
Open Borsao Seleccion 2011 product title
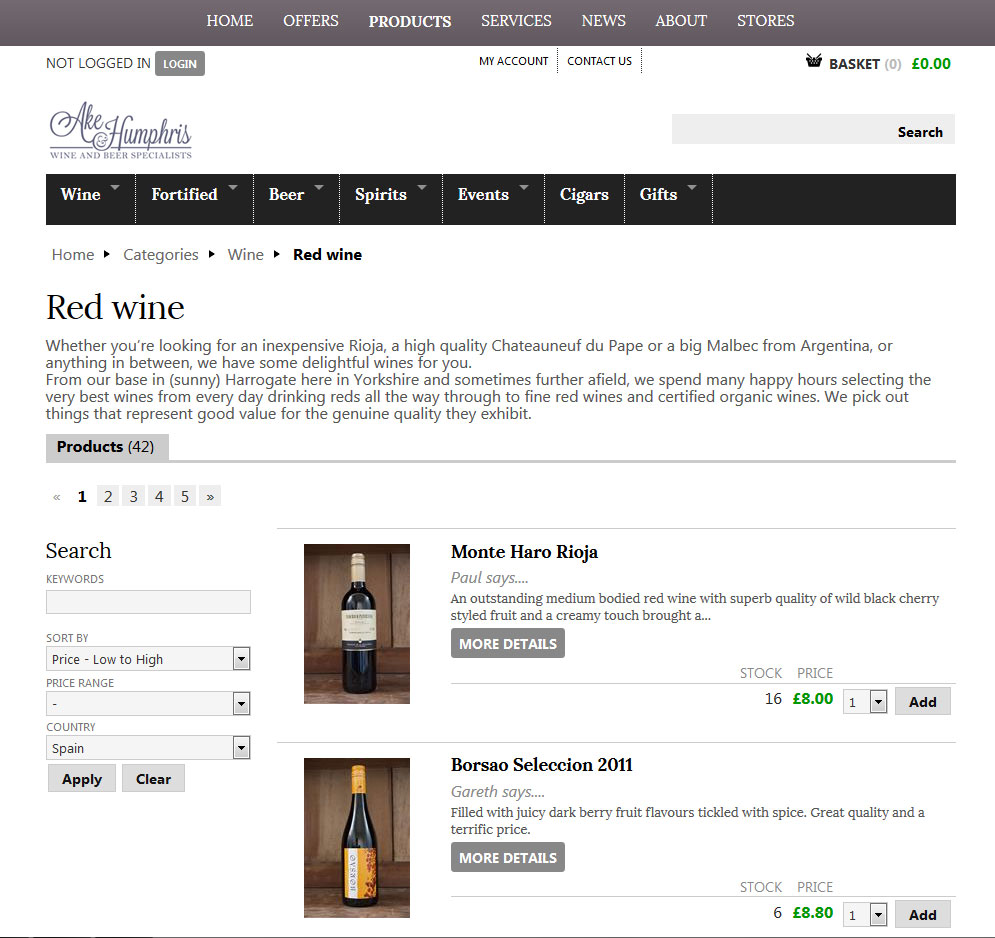click(x=542, y=765)
